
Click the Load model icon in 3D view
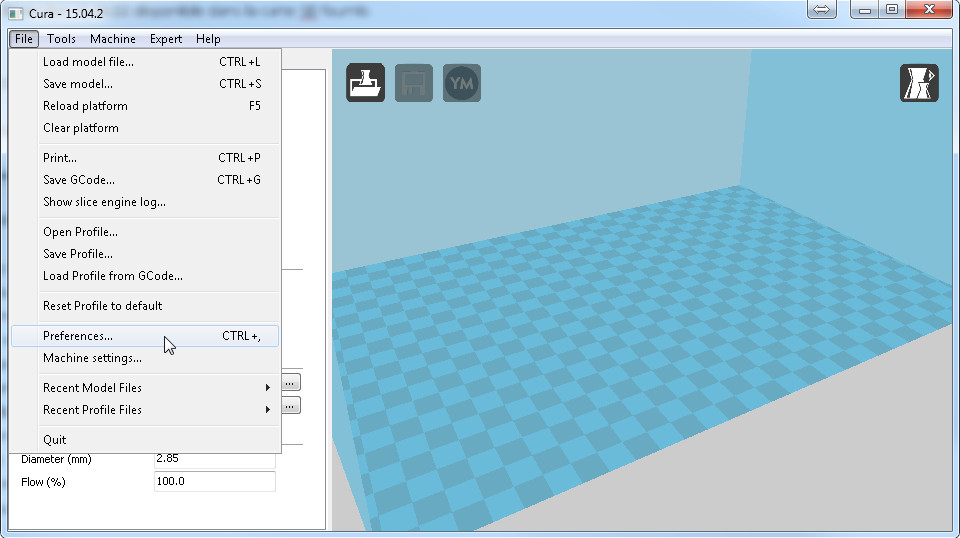pyautogui.click(x=366, y=83)
